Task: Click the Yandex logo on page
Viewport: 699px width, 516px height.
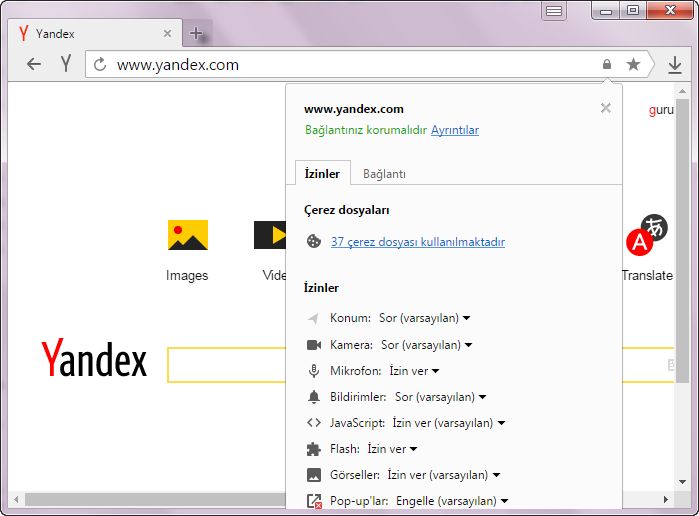Action: [94, 358]
